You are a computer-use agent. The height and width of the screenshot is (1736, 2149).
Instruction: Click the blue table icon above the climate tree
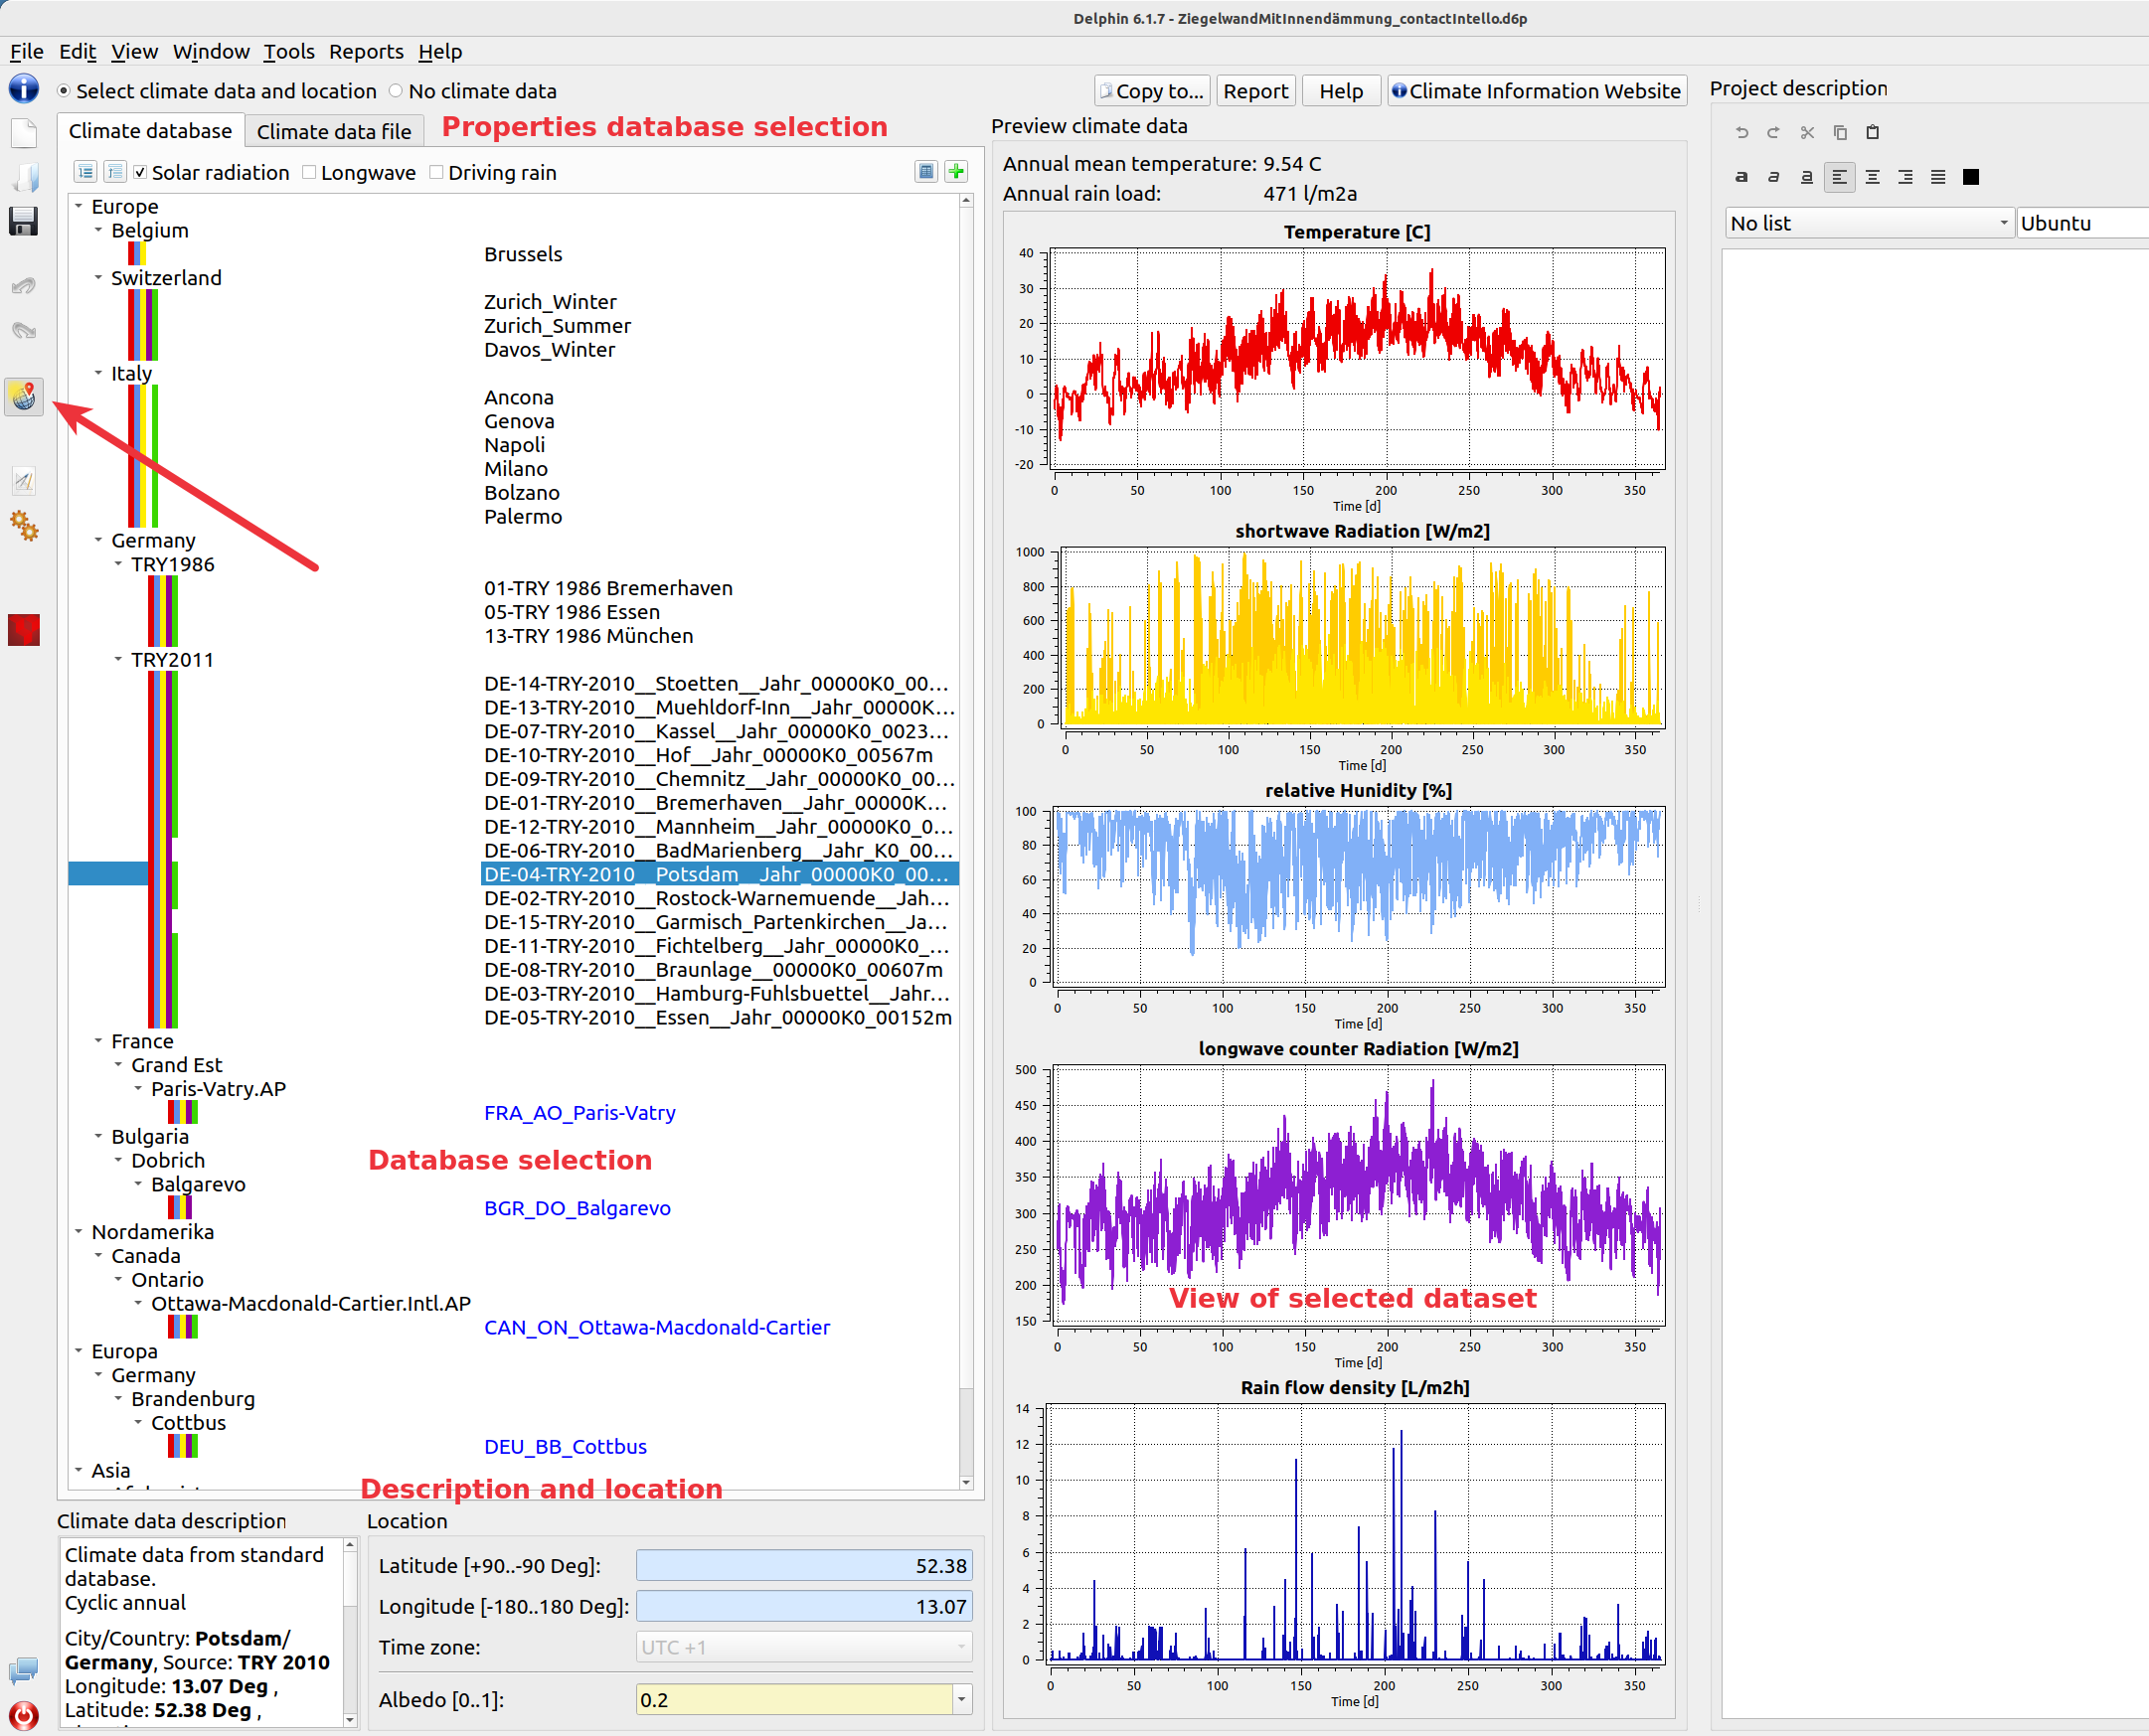pos(926,172)
